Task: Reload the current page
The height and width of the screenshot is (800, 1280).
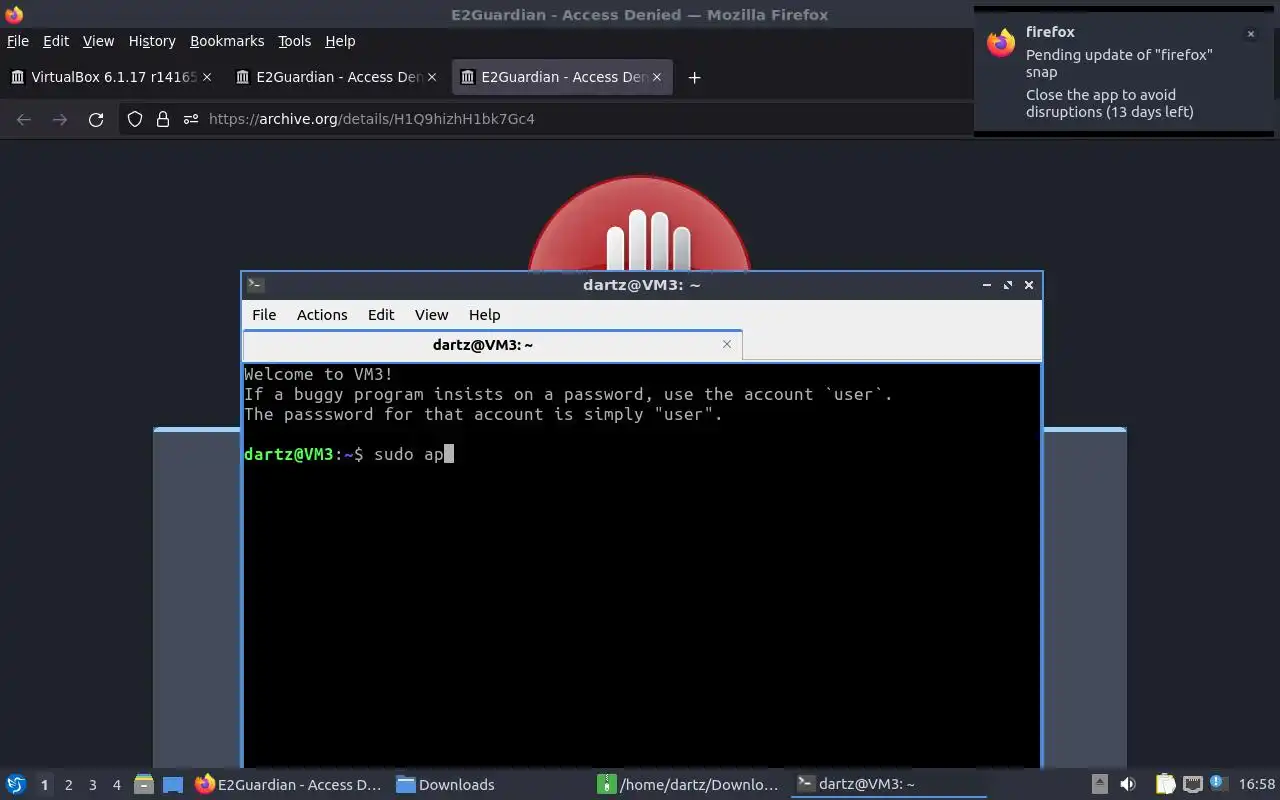Action: [96, 119]
